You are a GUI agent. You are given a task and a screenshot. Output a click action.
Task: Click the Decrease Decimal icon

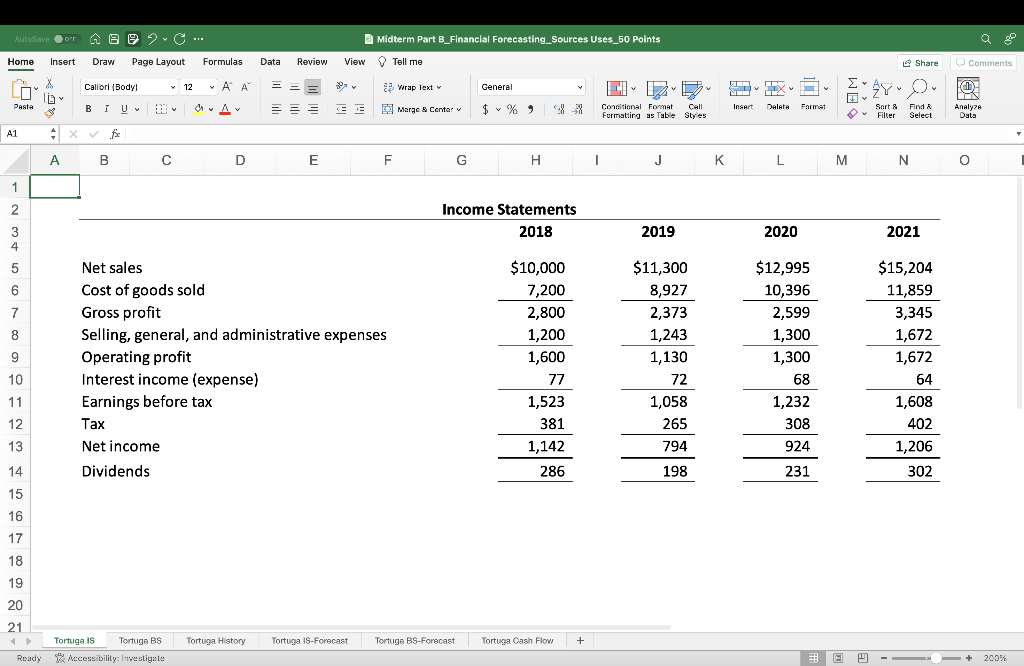[577, 109]
